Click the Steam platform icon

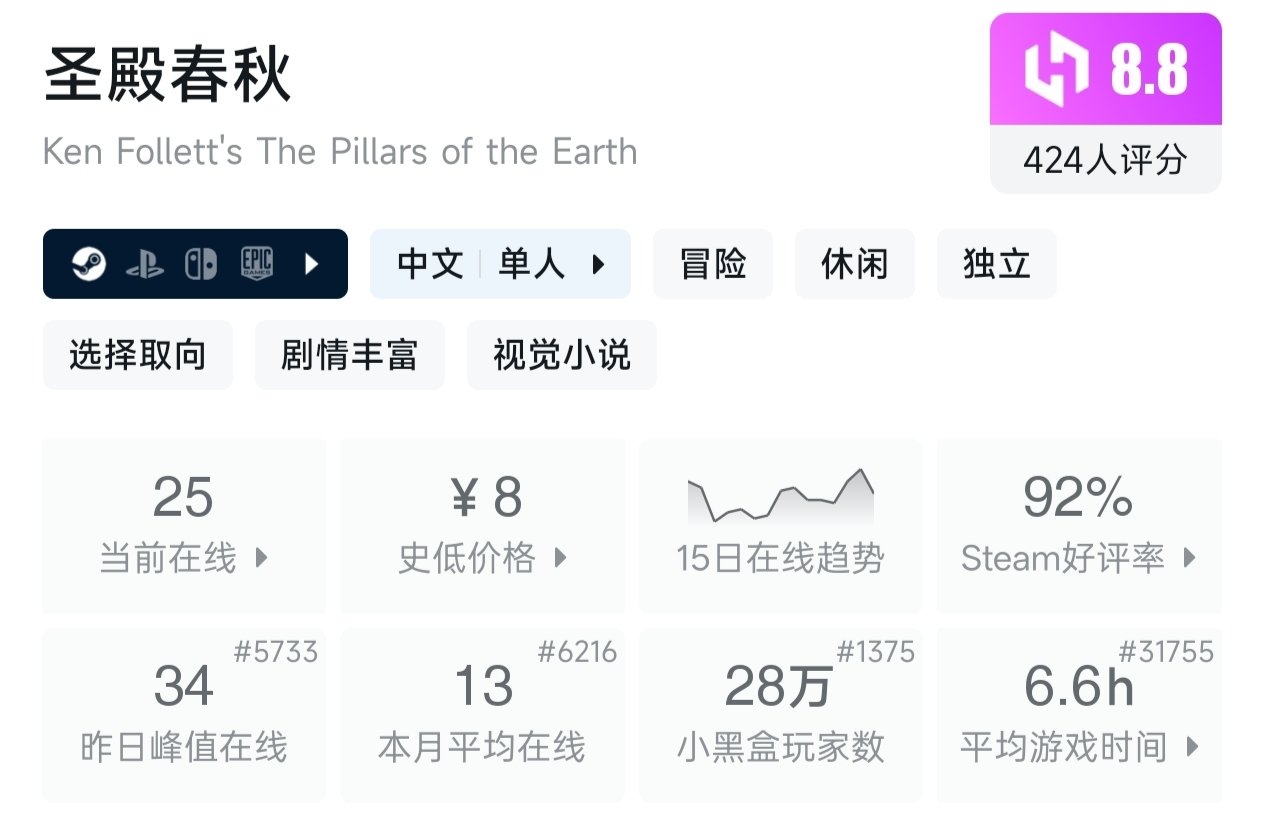[89, 264]
